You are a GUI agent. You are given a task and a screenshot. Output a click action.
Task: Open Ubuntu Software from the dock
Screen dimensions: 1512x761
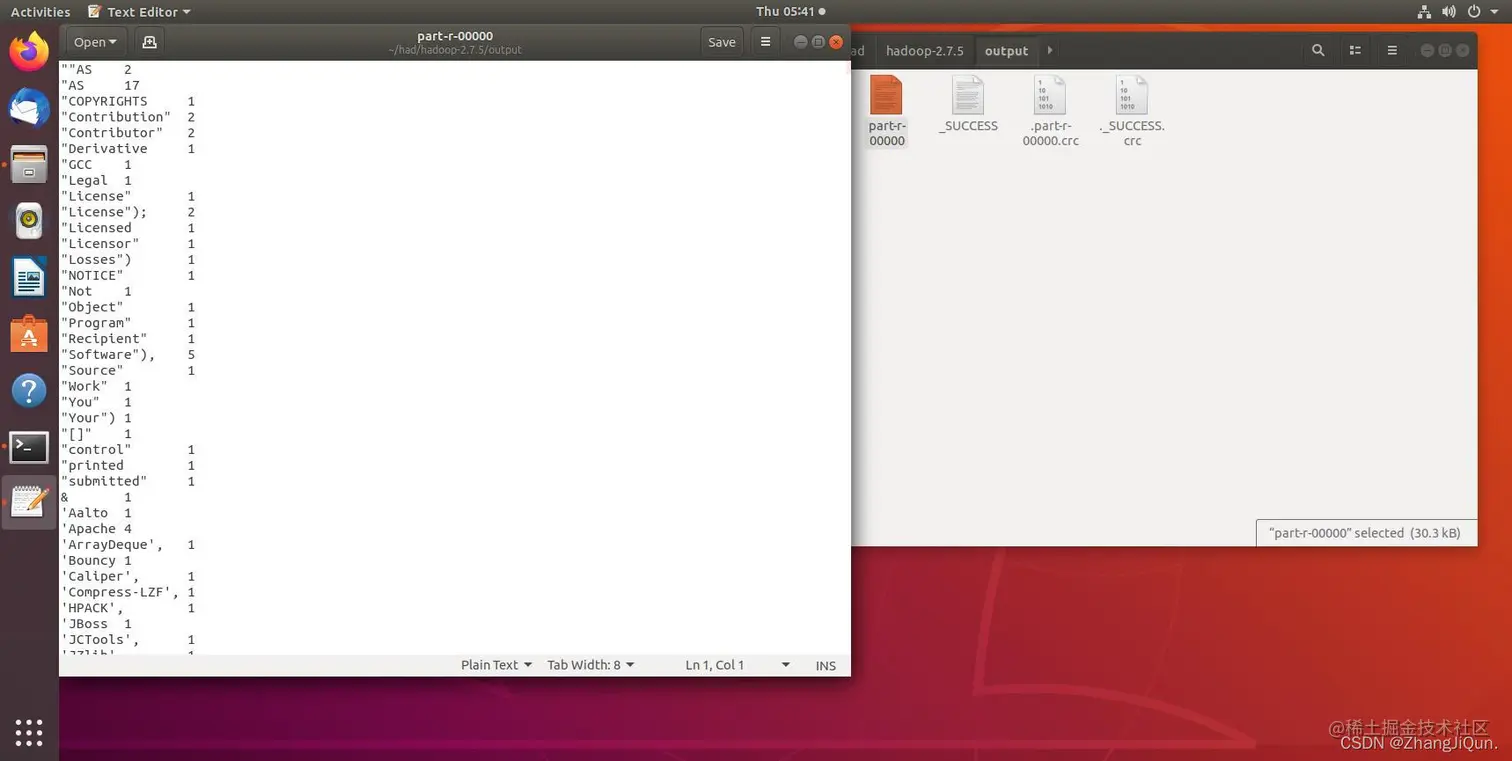pos(29,334)
